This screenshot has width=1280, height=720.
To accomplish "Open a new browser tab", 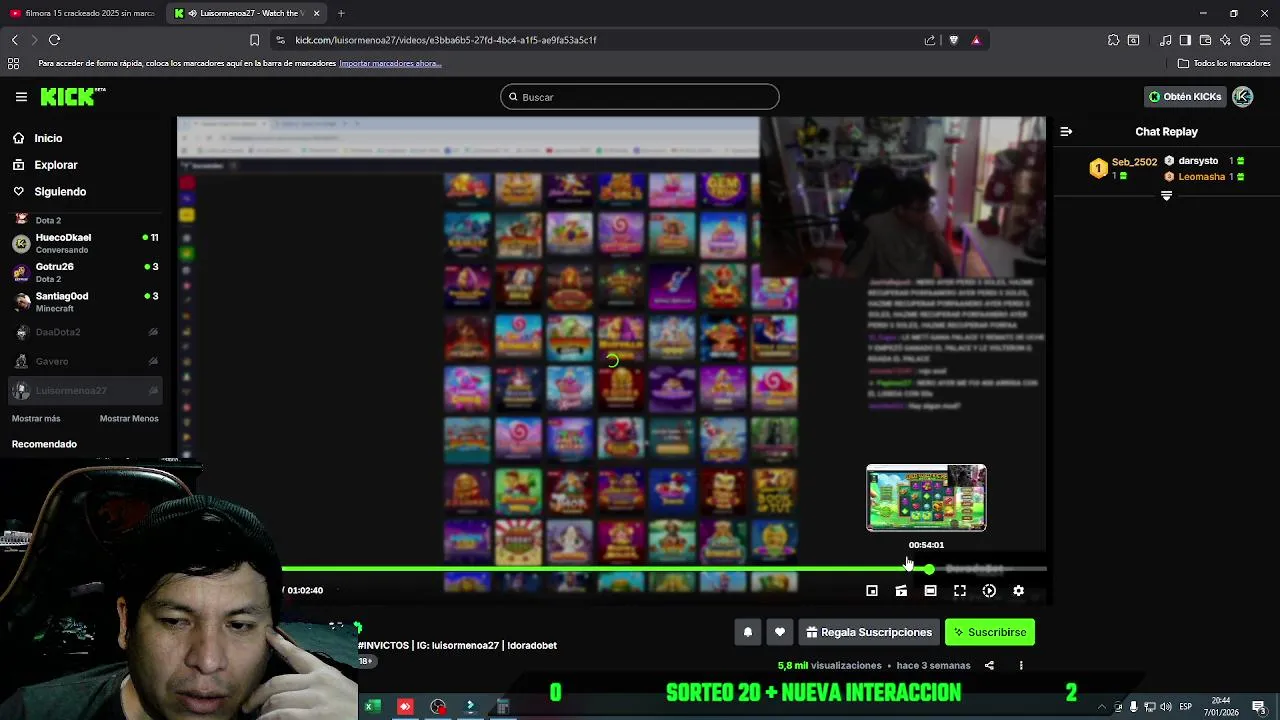I will pos(341,13).
